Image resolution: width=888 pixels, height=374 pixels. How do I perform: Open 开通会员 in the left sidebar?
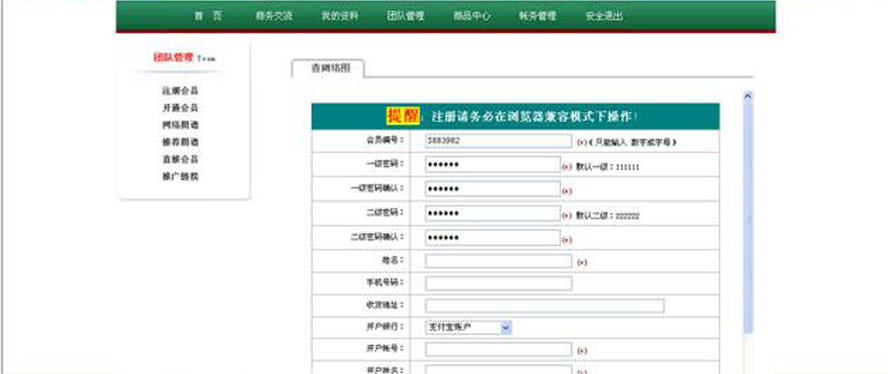[180, 108]
